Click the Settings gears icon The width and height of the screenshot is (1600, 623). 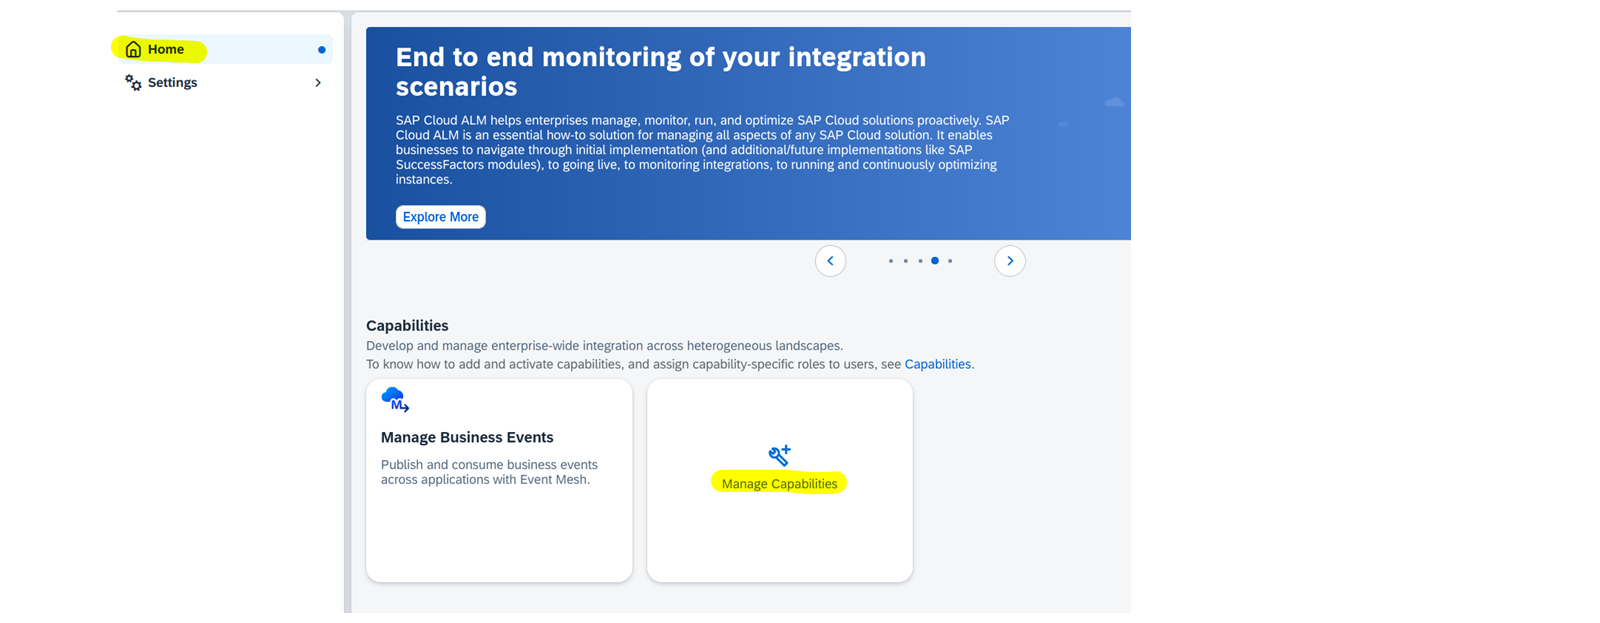point(133,83)
